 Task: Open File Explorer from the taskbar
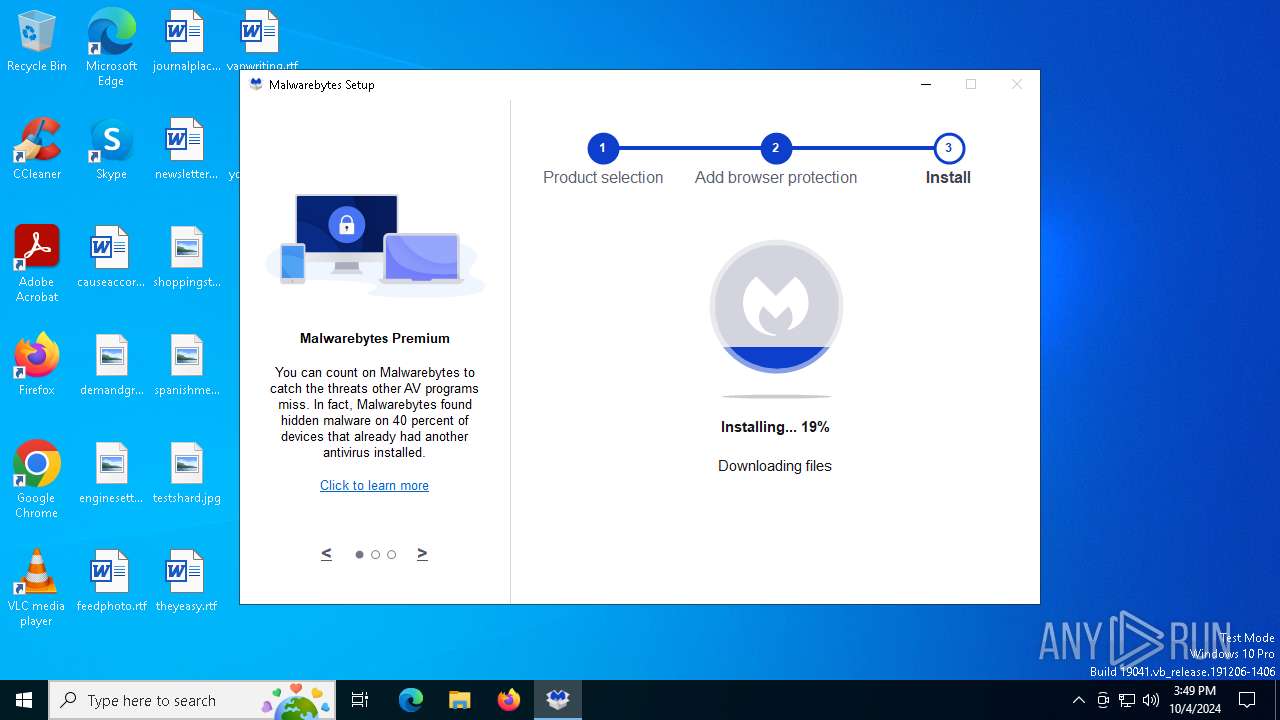pos(460,700)
